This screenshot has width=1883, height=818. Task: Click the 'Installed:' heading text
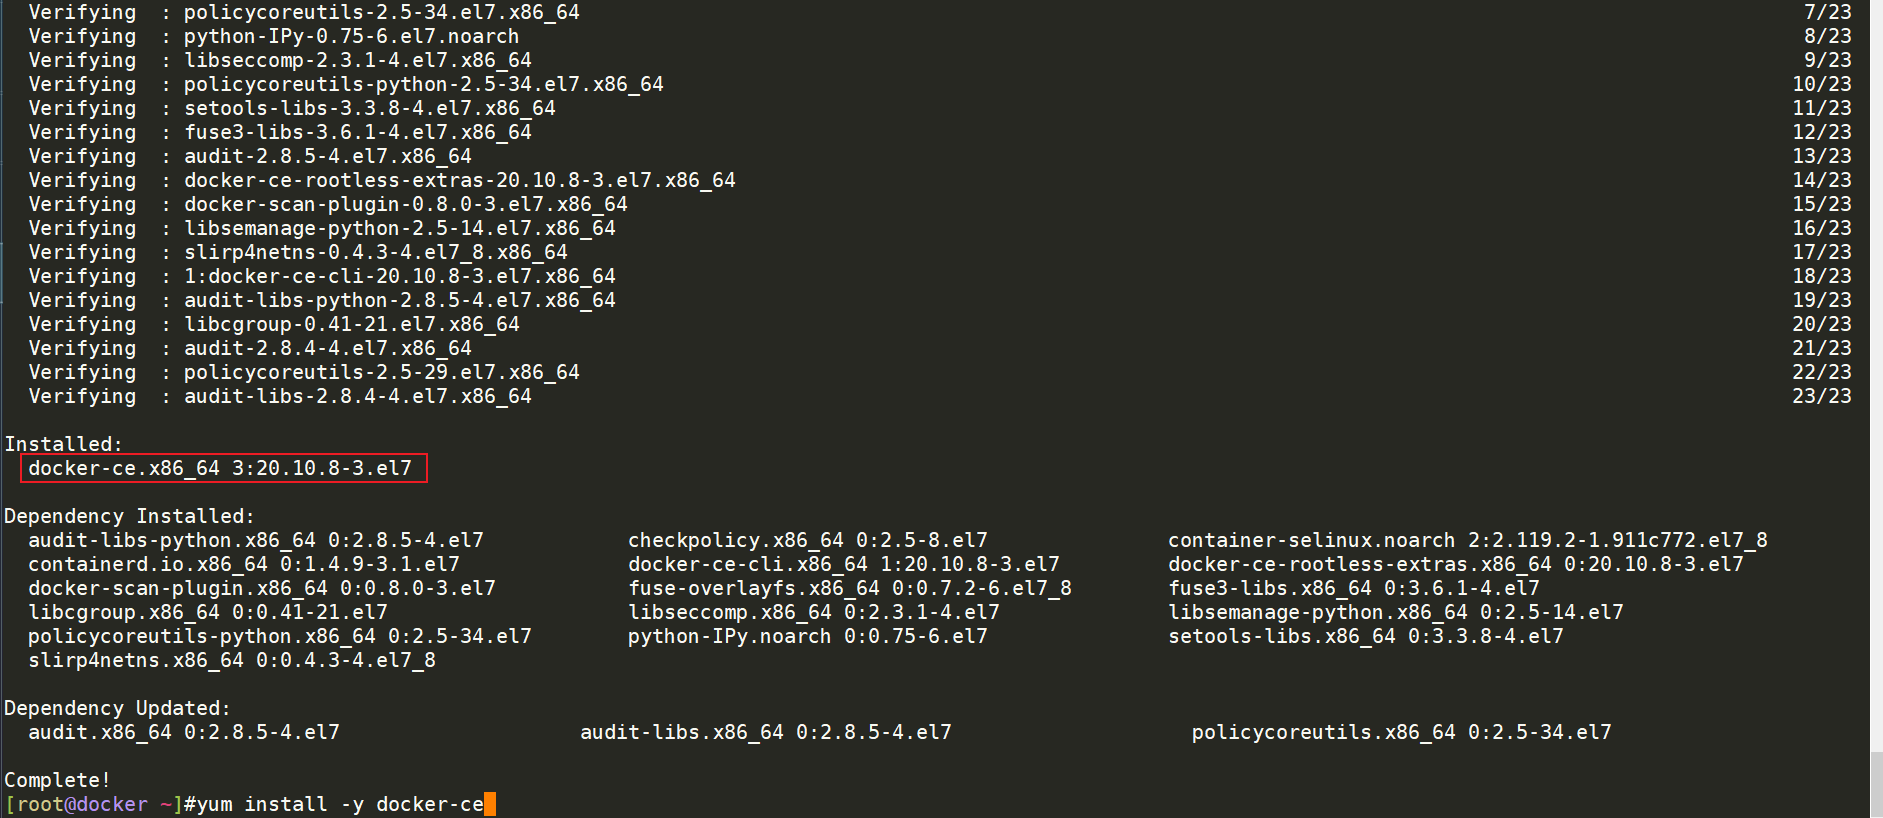click(x=64, y=444)
